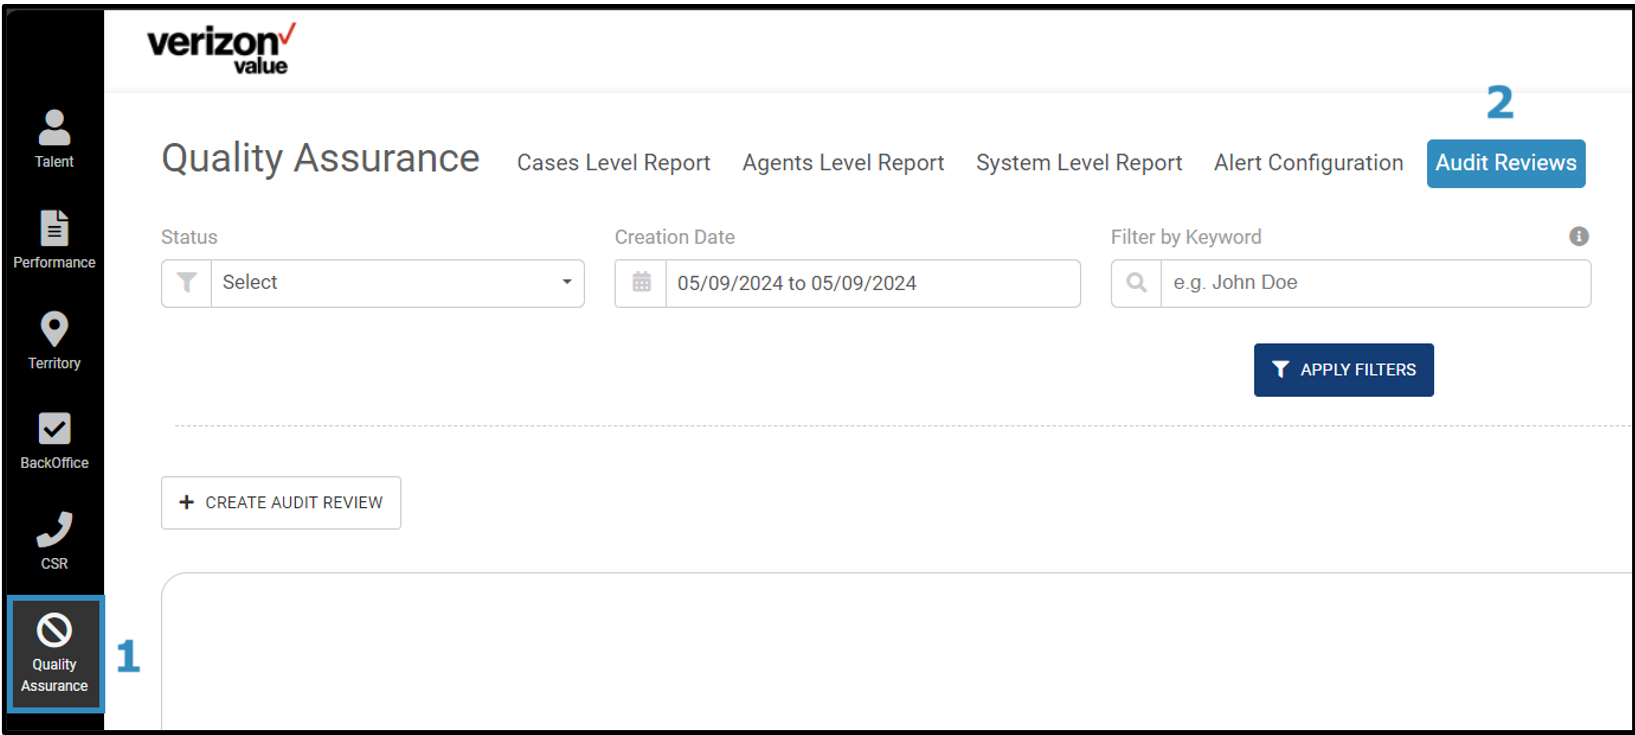Select the CSR phone icon
Image resolution: width=1635 pixels, height=735 pixels.
[x=54, y=529]
